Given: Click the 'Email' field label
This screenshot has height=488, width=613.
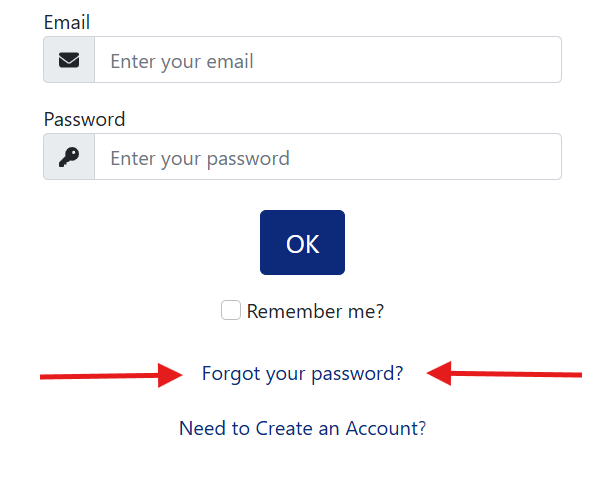Looking at the screenshot, I should (x=67, y=21).
